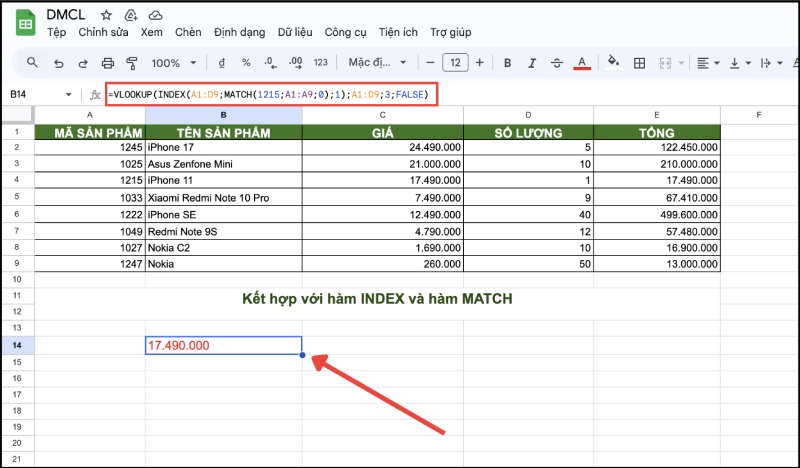Select the Kết hợp với hàm INDEX heading
Image resolution: width=800 pixels, height=468 pixels.
coord(377,299)
